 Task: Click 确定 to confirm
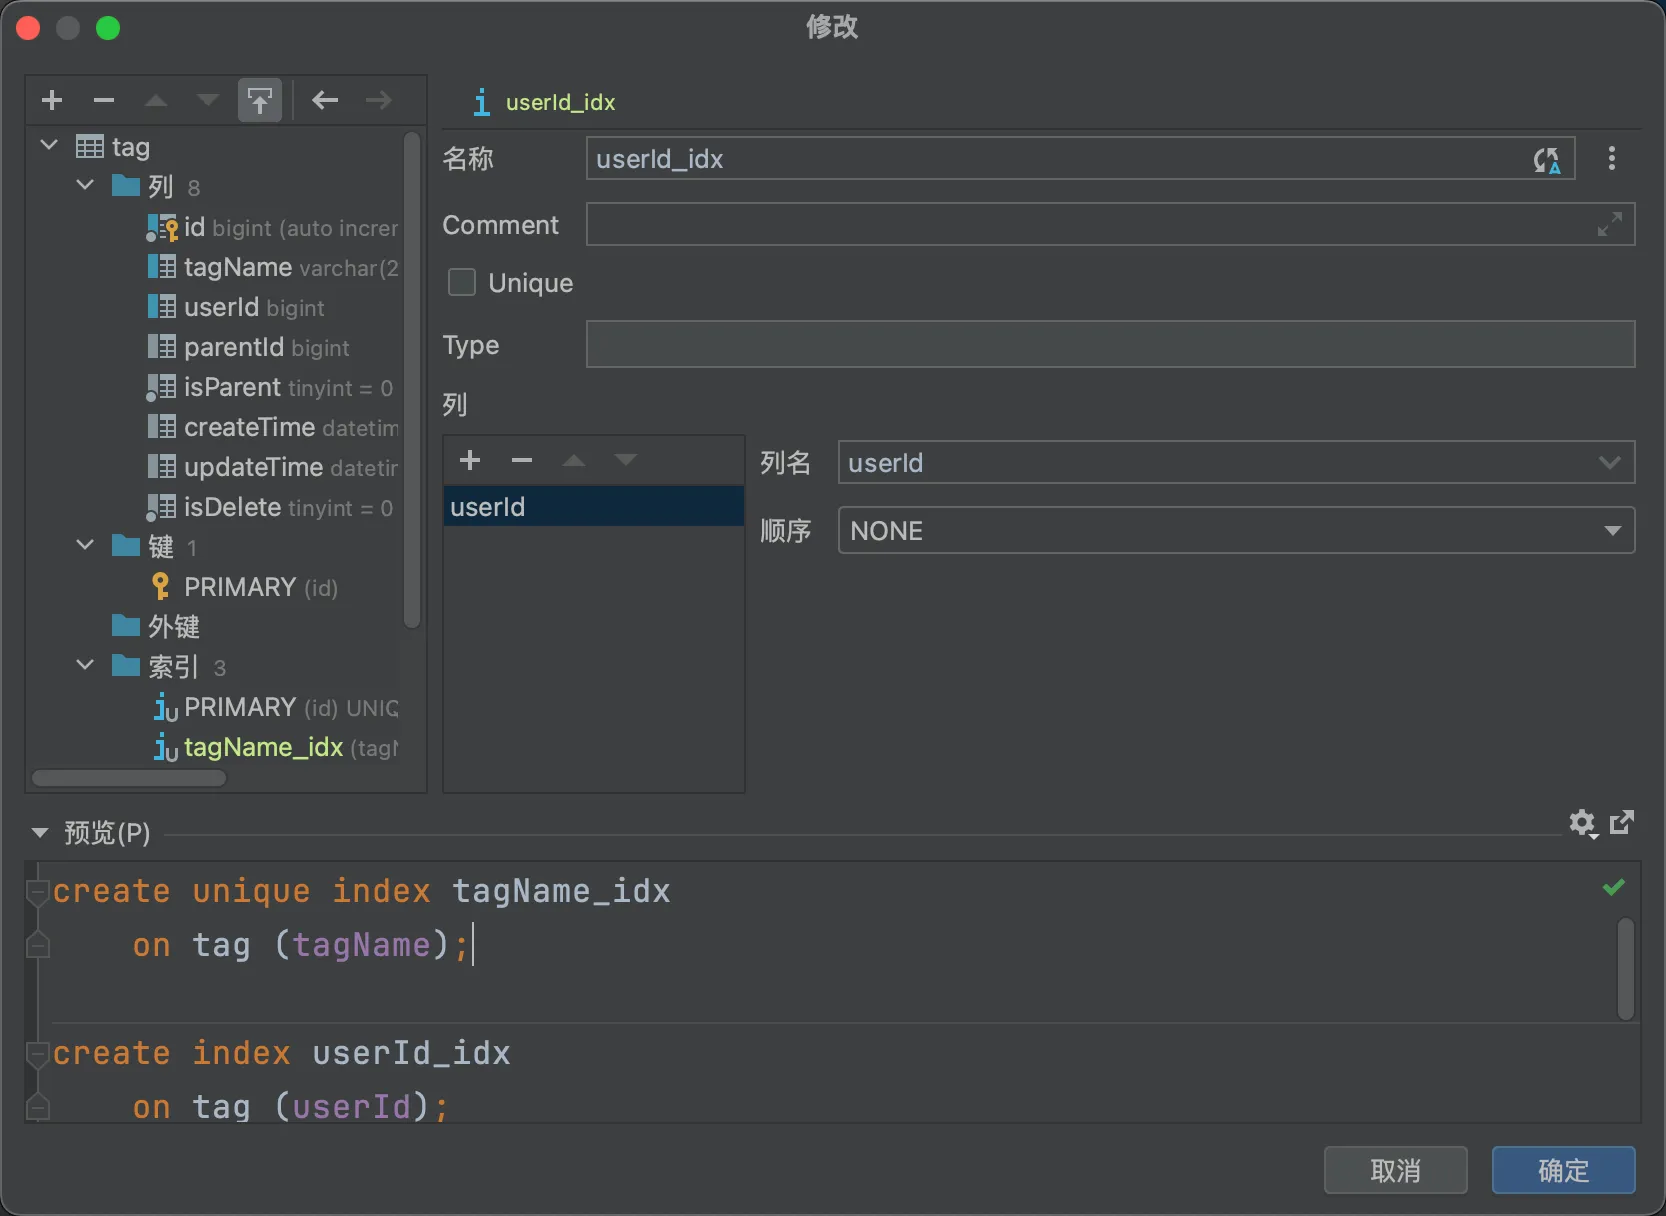[1563, 1170]
